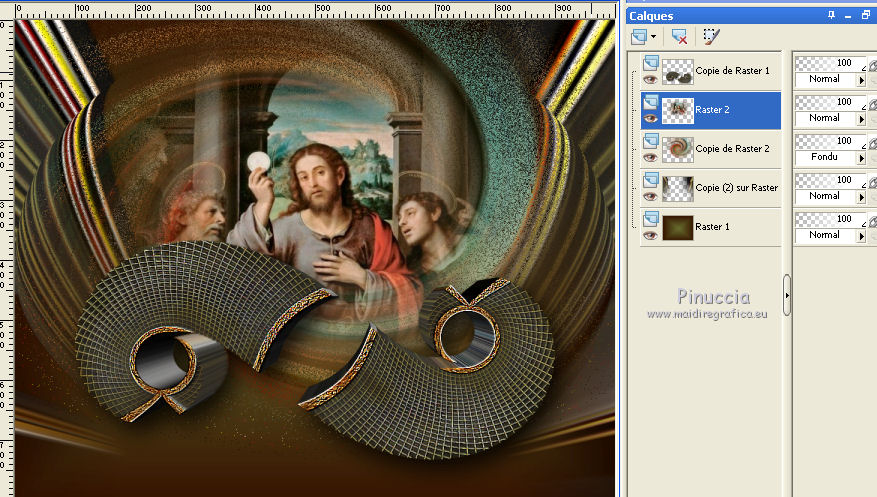Minimize the Calques panel
Viewport: 877px width, 497px height.
[x=848, y=16]
